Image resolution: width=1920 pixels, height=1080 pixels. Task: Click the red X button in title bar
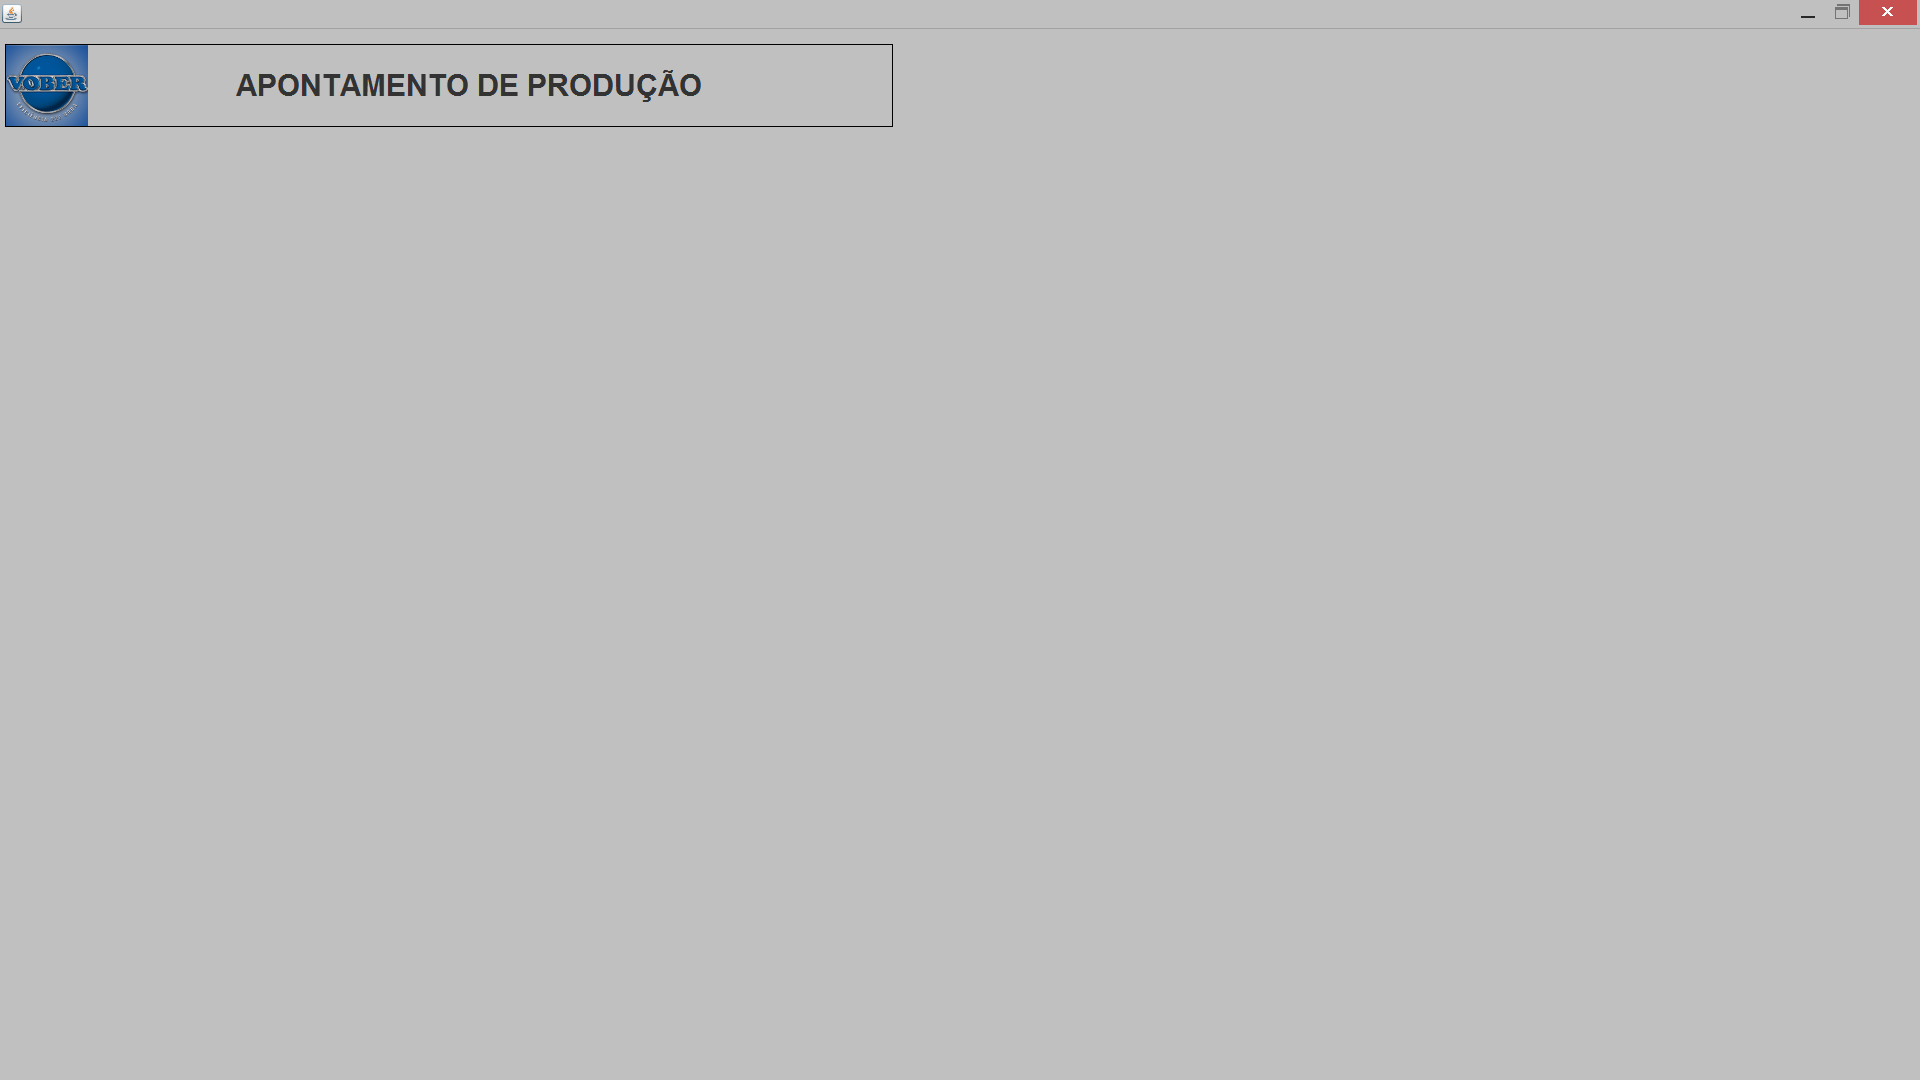(1887, 12)
